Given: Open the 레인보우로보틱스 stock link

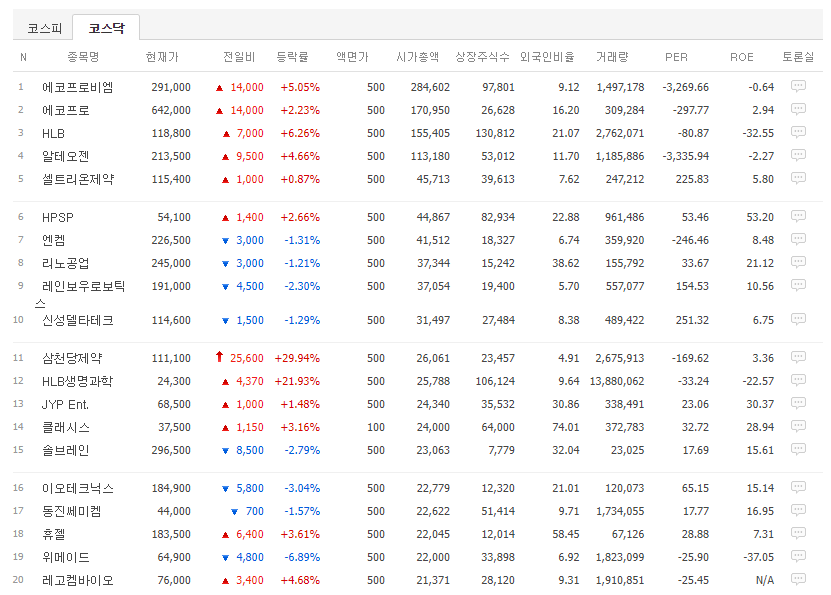Looking at the screenshot, I should point(79,294).
